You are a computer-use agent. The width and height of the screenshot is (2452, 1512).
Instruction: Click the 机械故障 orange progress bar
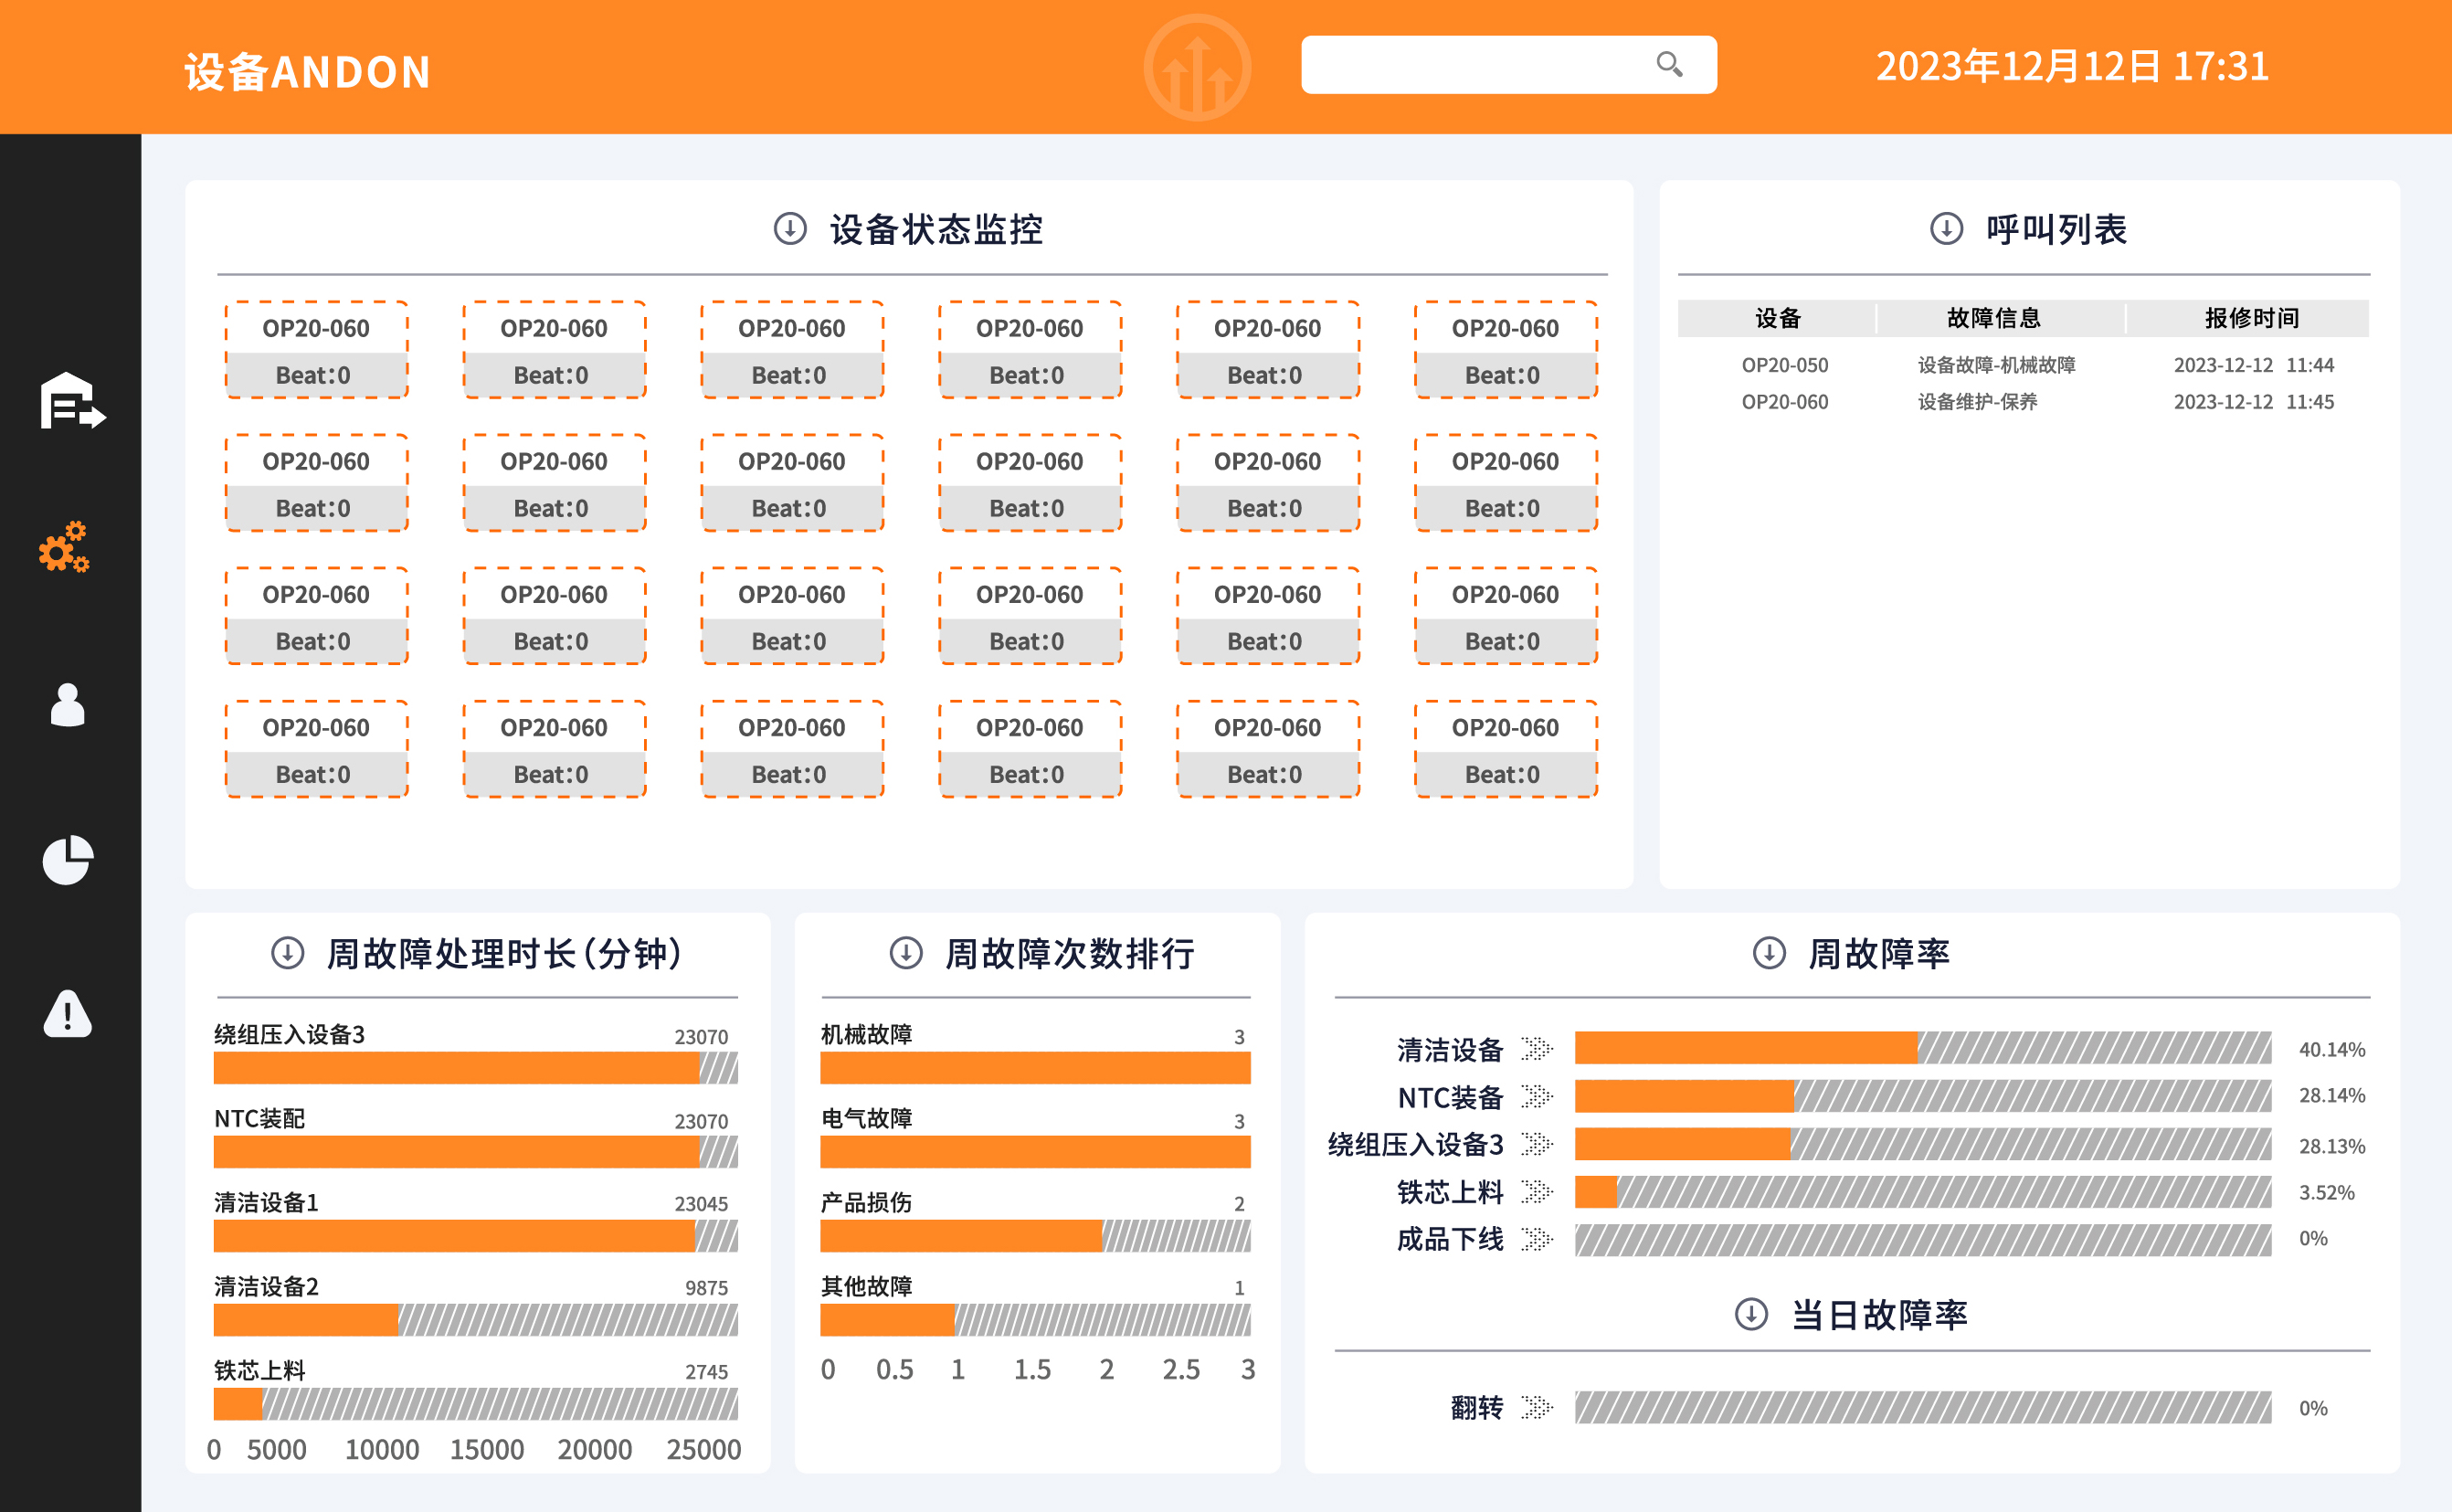click(x=1034, y=1068)
